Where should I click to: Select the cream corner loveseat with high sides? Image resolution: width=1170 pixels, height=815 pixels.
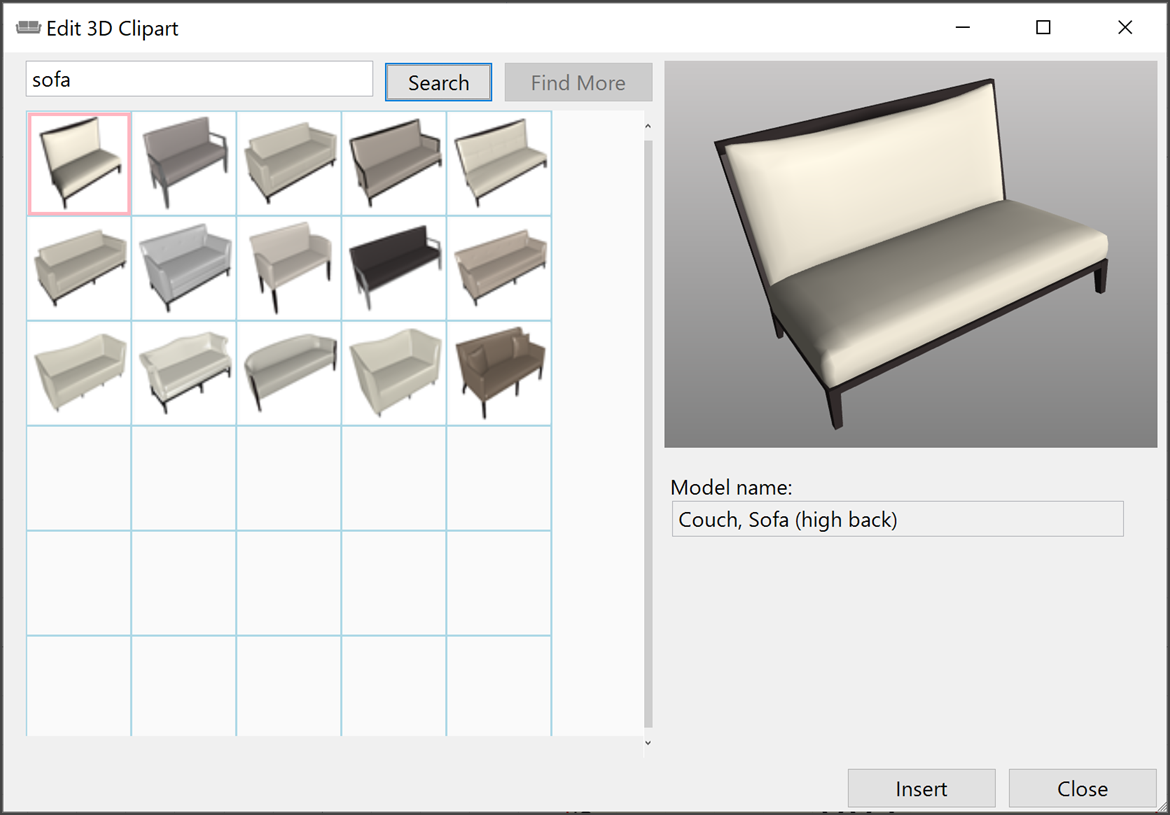tap(394, 373)
